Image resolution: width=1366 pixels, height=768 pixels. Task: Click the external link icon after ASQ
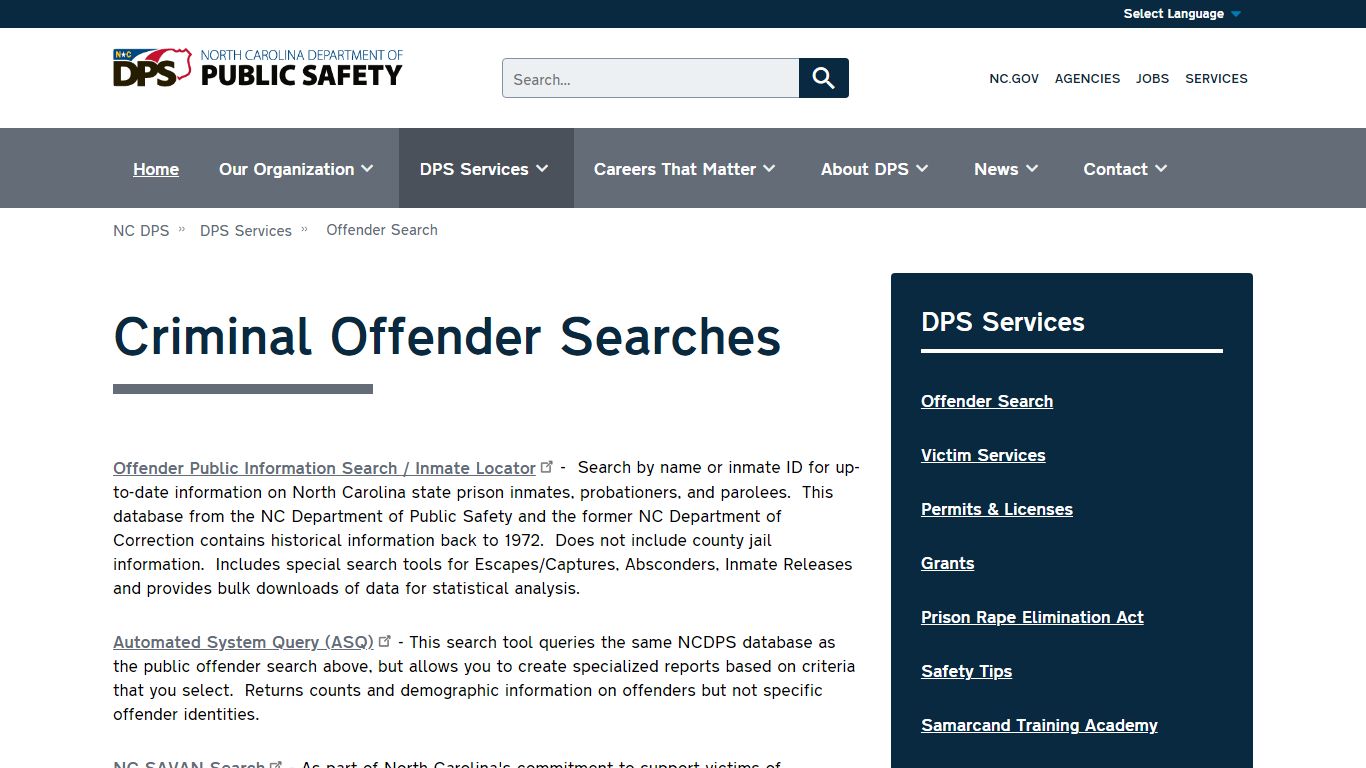click(x=385, y=641)
